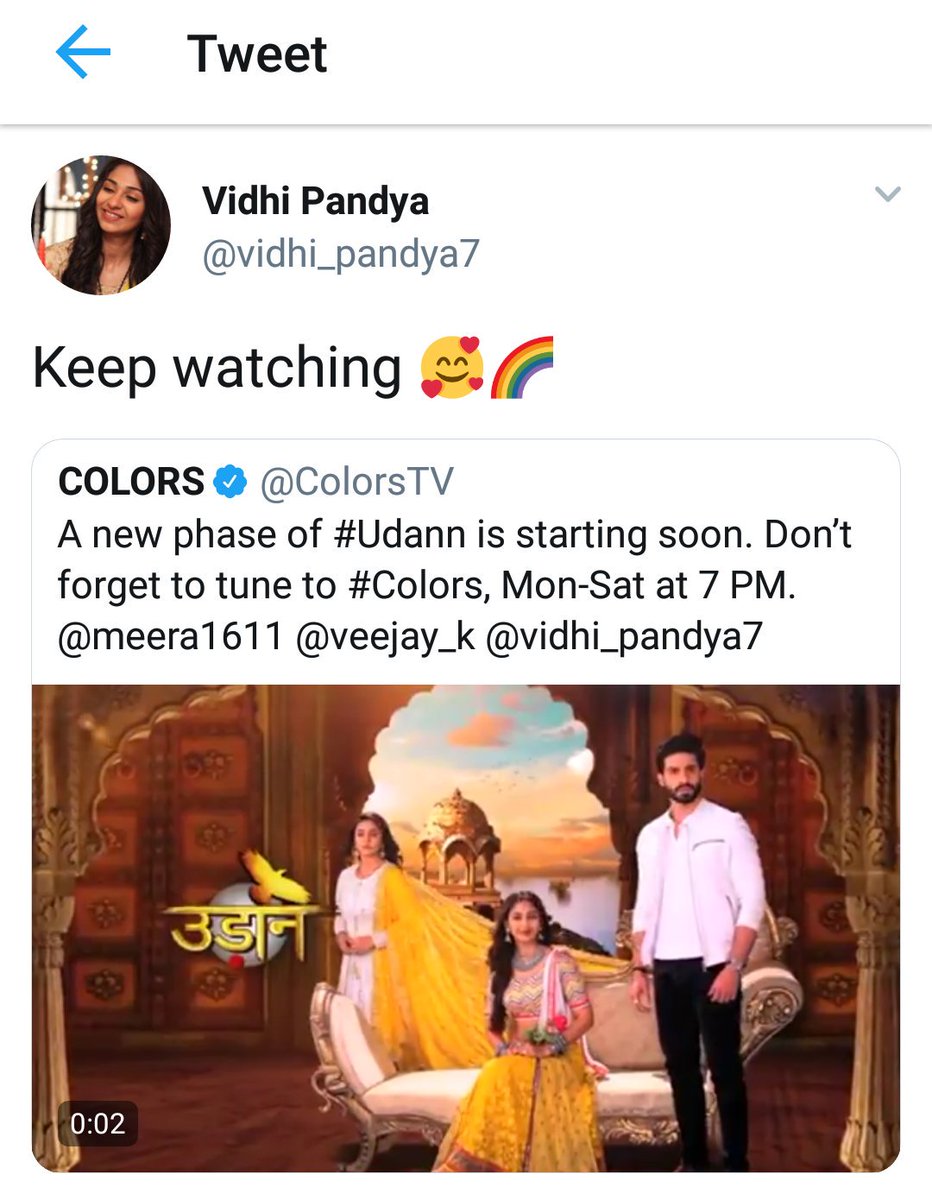The height and width of the screenshot is (1200, 932).
Task: Click the smiling face with hearts emoji
Action: [x=452, y=368]
